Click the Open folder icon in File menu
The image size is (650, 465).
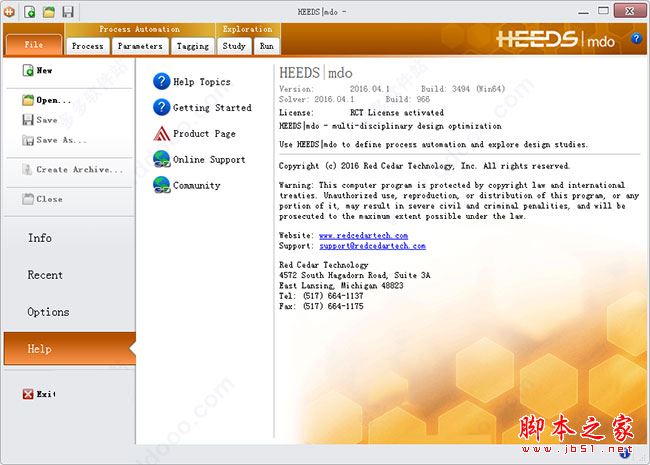point(28,100)
